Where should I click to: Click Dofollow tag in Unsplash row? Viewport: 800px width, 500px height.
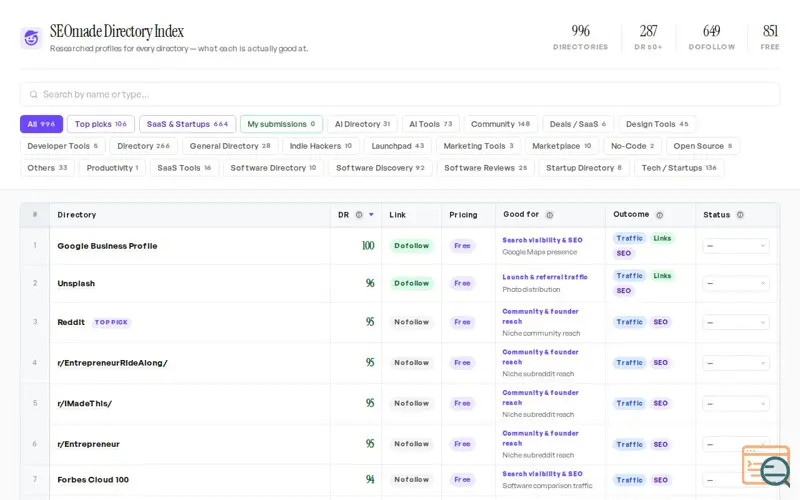(x=411, y=283)
